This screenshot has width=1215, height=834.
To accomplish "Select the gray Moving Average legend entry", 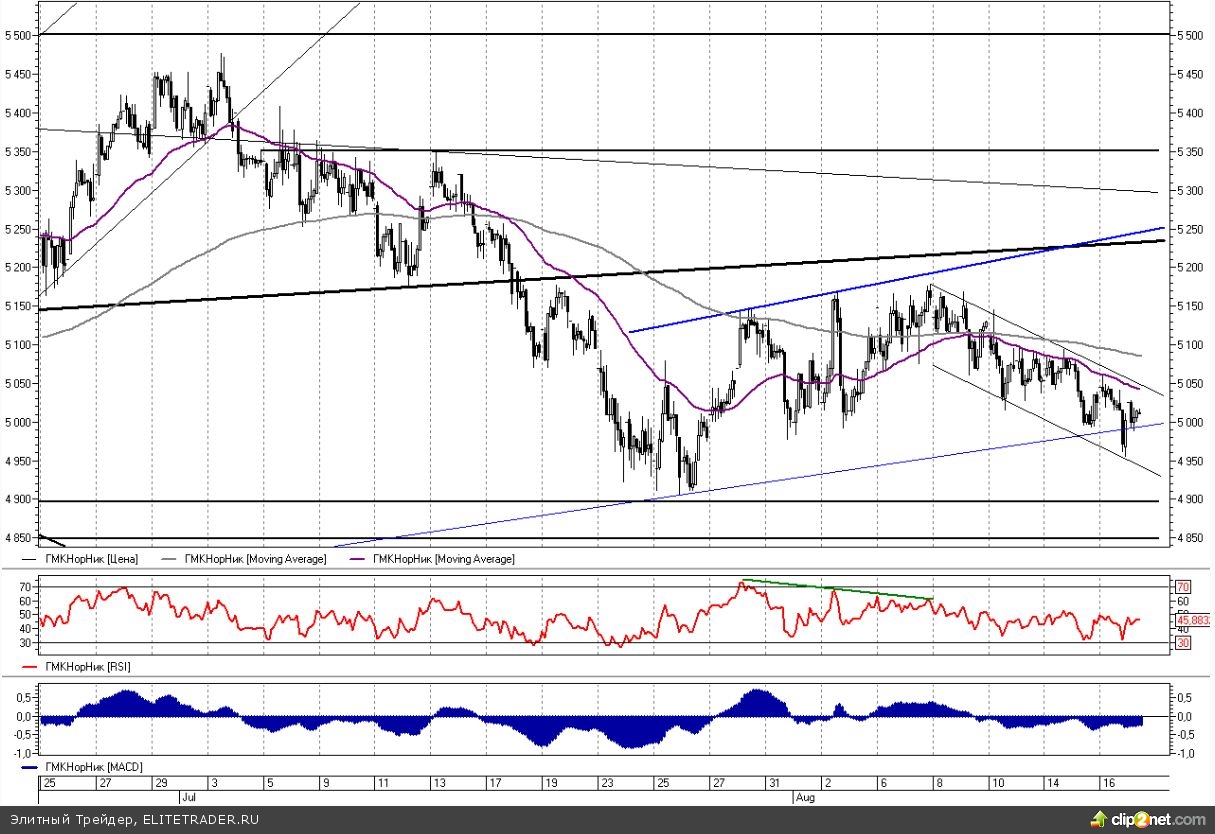I will pos(254,559).
